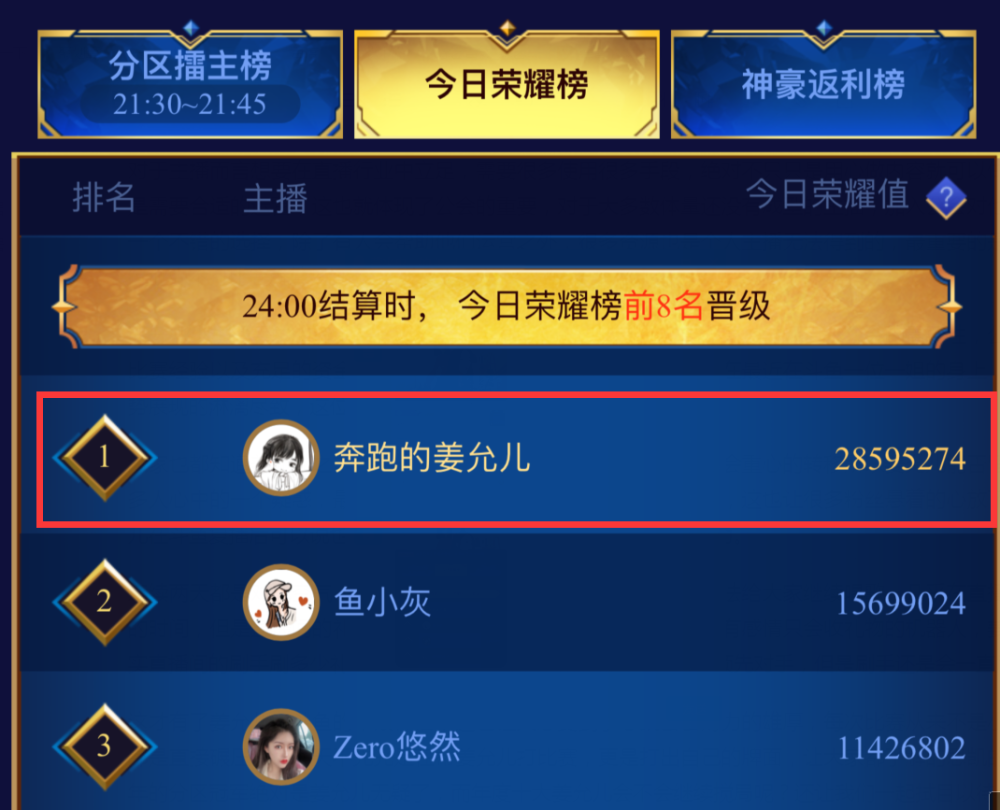Switch to the 神豪返利榜 tab

pos(823,84)
